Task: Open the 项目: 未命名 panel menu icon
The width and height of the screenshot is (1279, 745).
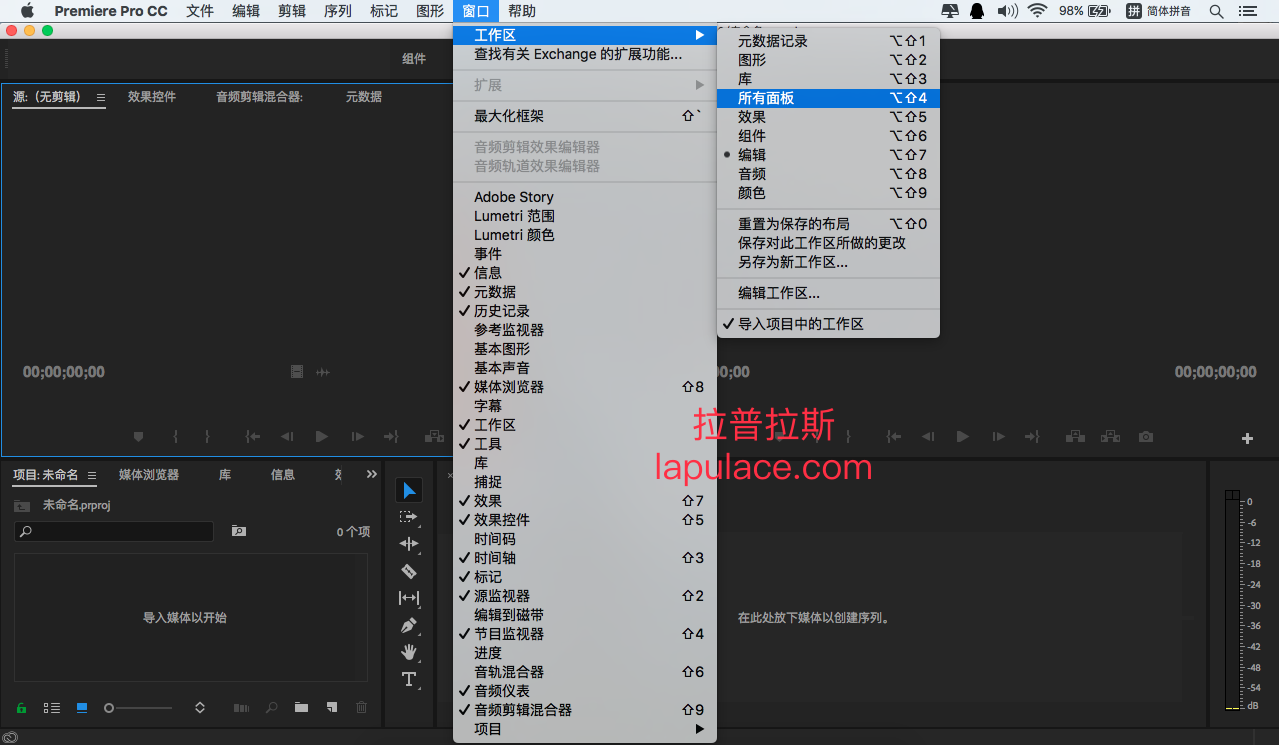Action: pyautogui.click(x=92, y=476)
